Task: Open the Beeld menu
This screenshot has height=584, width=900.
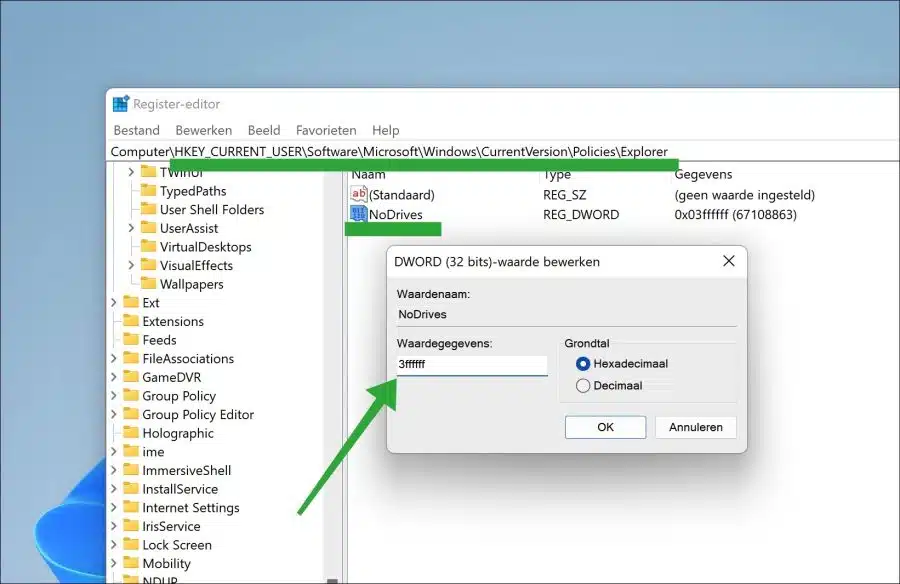Action: (264, 130)
